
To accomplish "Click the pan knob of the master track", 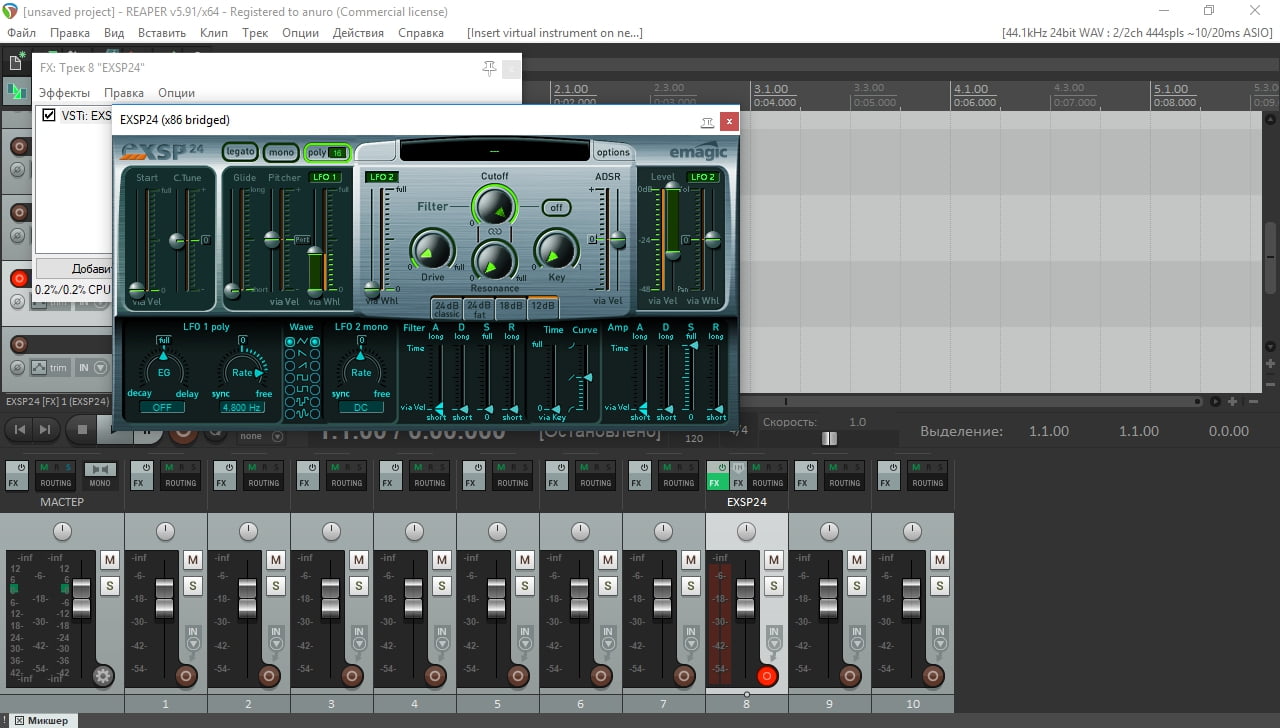I will click(62, 531).
